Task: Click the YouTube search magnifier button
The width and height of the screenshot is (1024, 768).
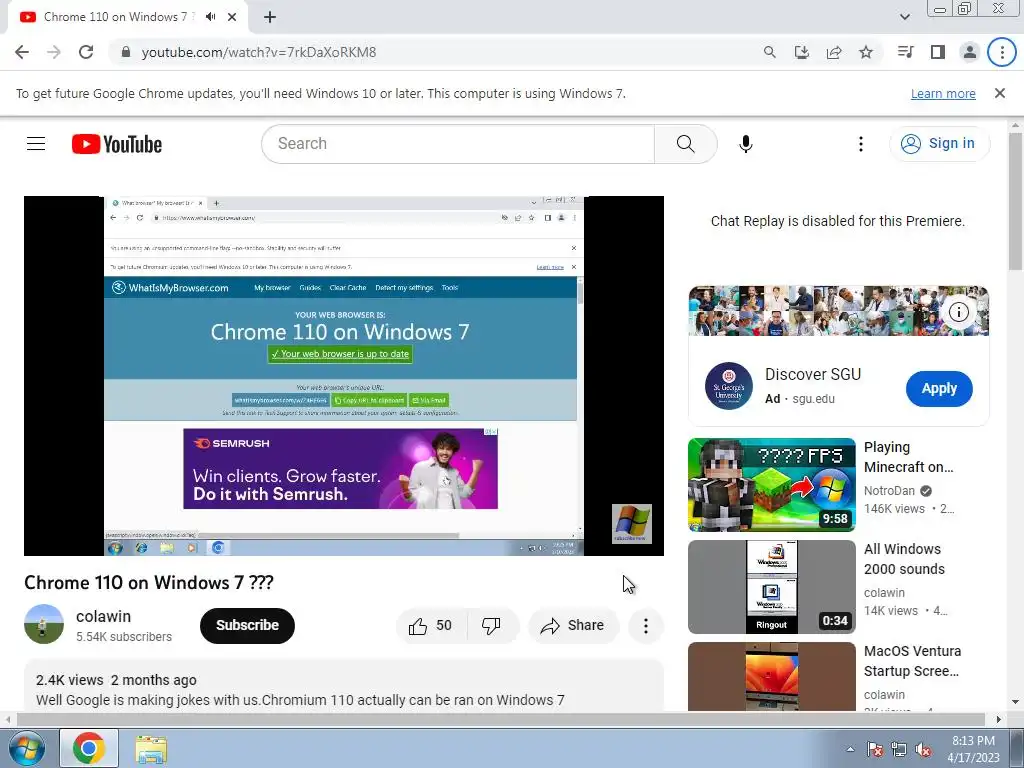Action: tap(686, 144)
